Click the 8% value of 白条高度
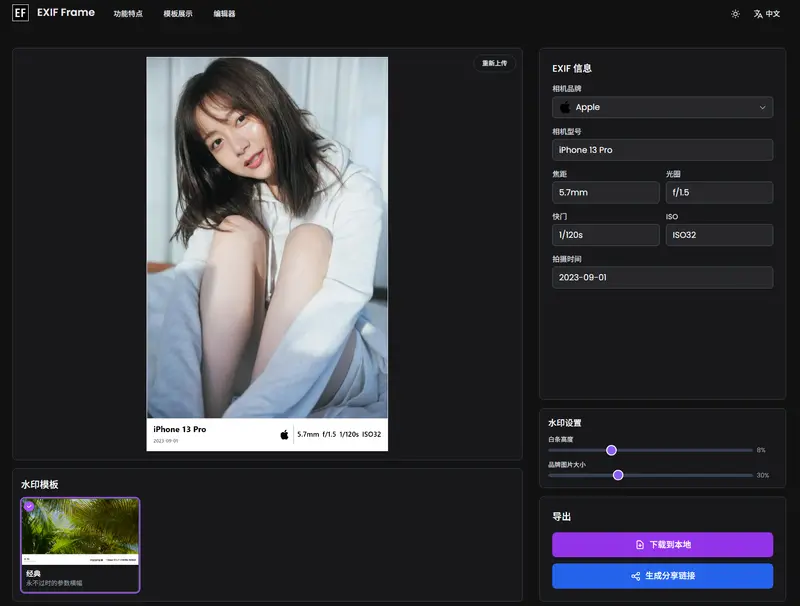This screenshot has width=800, height=606. tap(761, 450)
